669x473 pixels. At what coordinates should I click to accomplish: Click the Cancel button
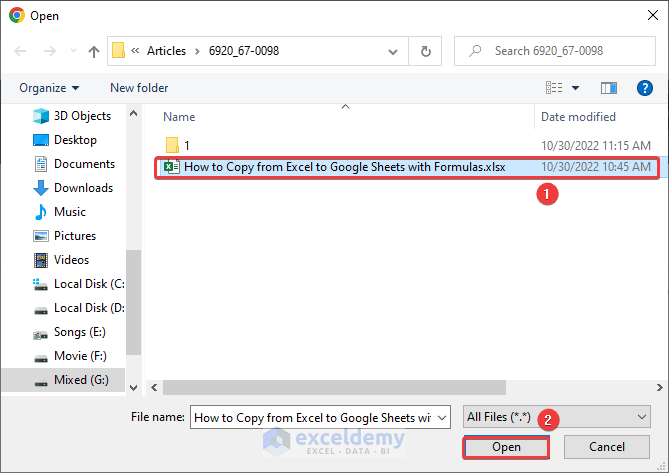click(x=607, y=447)
